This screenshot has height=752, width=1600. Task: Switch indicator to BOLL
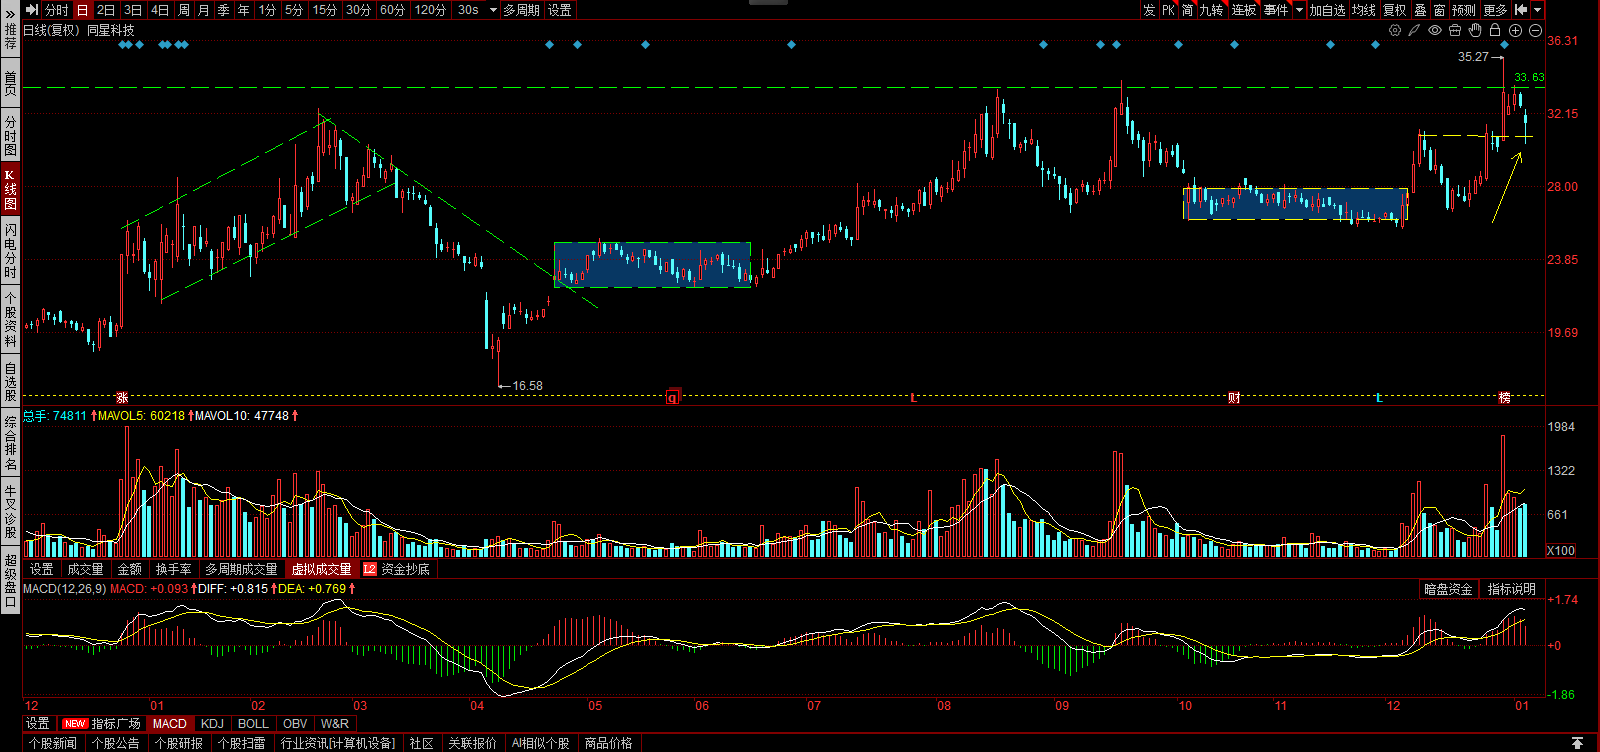[x=253, y=723]
